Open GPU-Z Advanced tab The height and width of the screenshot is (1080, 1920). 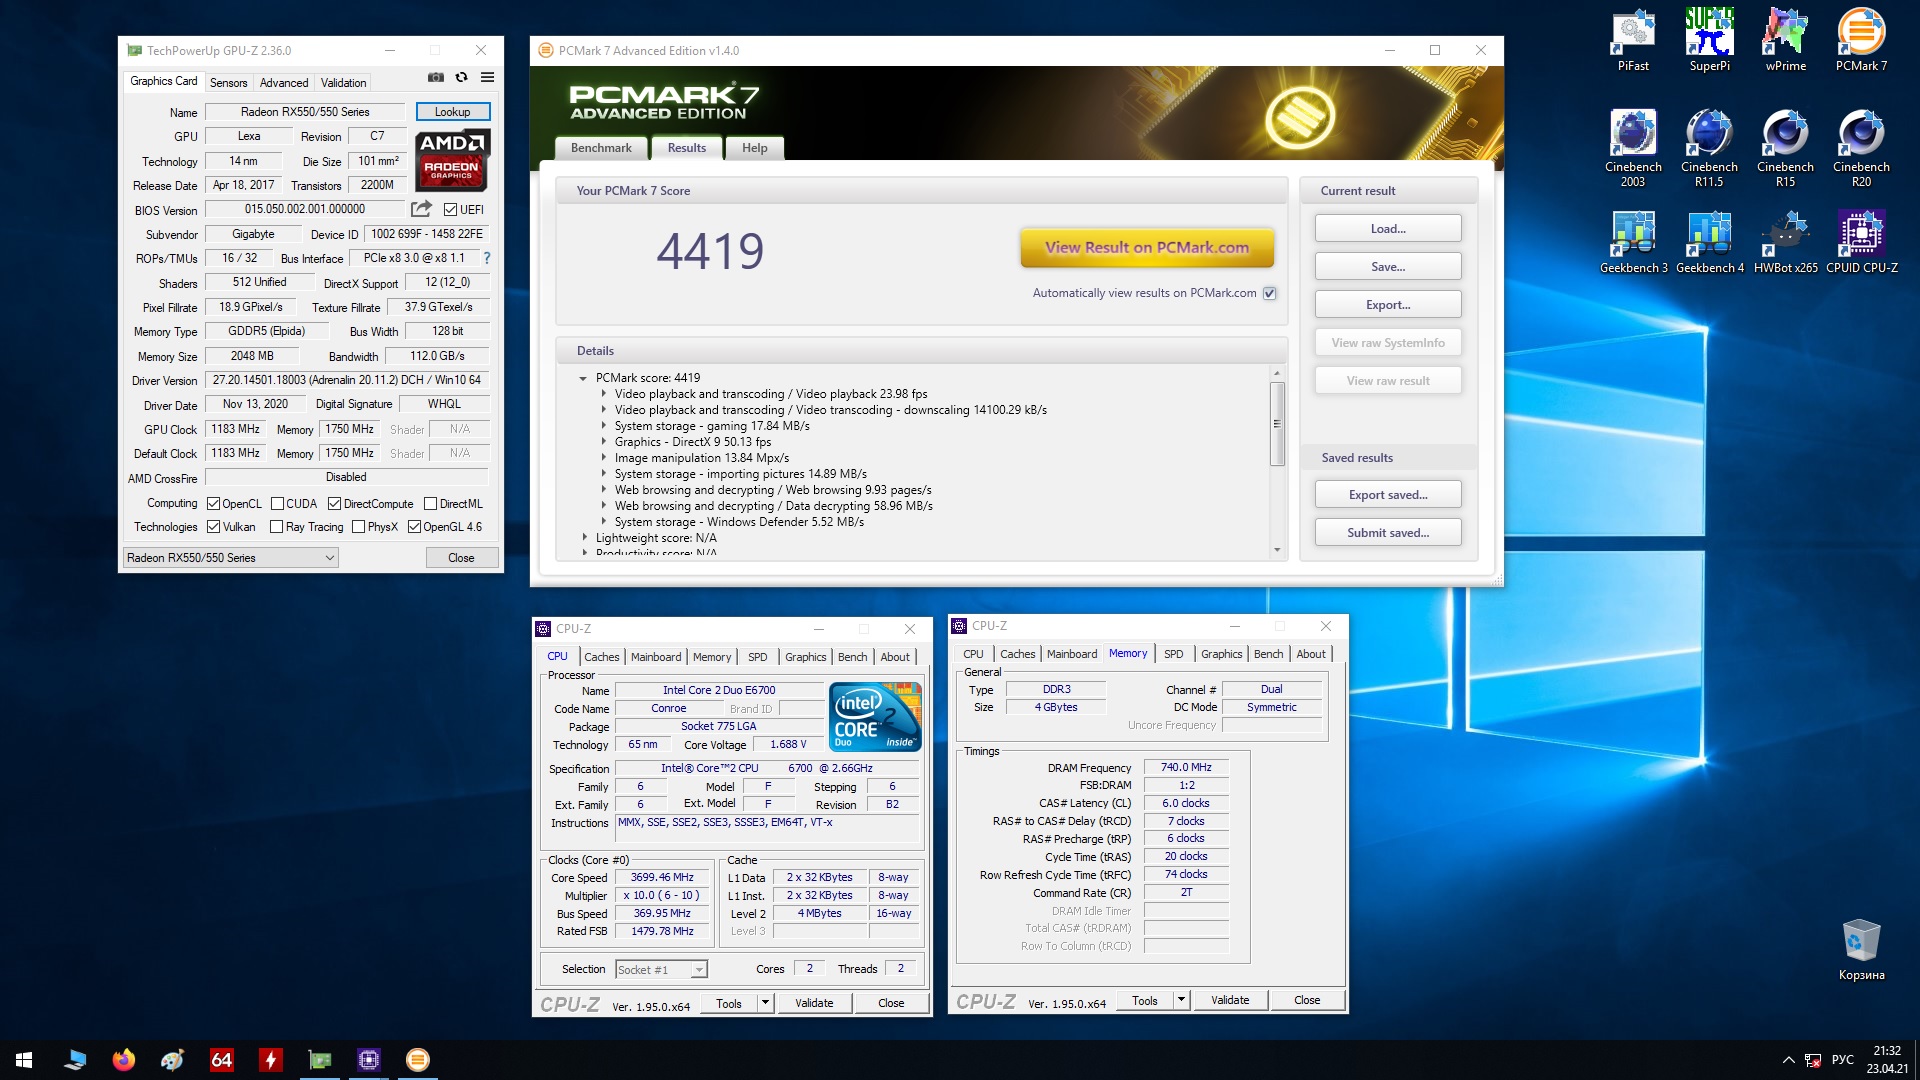pyautogui.click(x=284, y=83)
